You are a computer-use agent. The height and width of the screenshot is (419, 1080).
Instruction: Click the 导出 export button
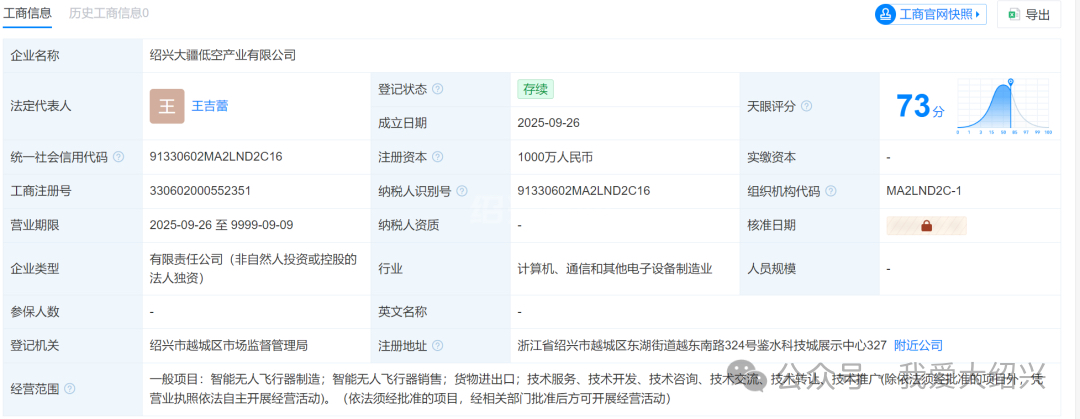1029,14
